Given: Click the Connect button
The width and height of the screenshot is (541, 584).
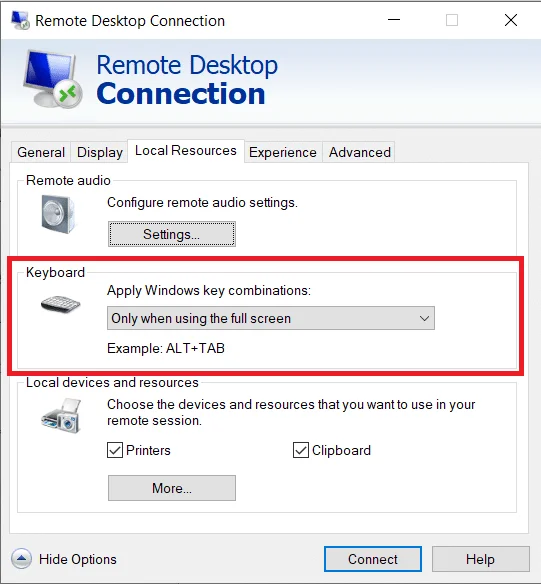Looking at the screenshot, I should pyautogui.click(x=373, y=559).
